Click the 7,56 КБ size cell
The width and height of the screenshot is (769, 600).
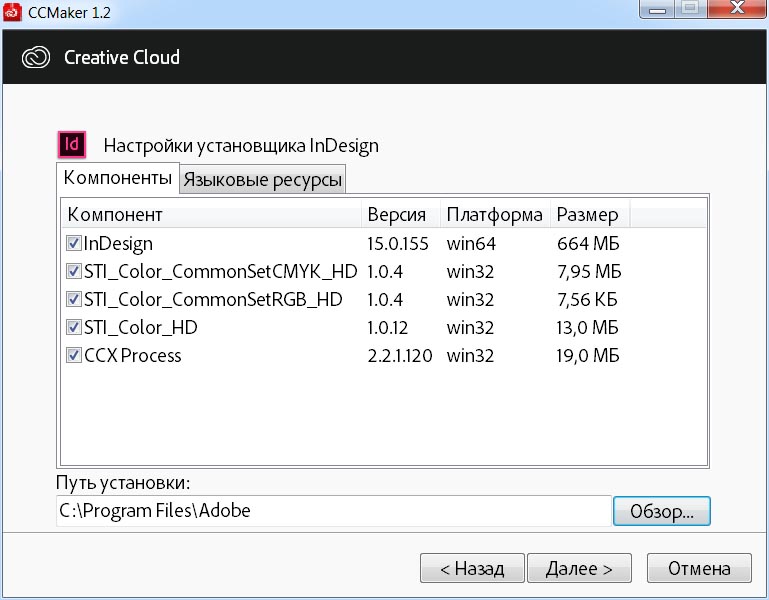[x=587, y=299]
